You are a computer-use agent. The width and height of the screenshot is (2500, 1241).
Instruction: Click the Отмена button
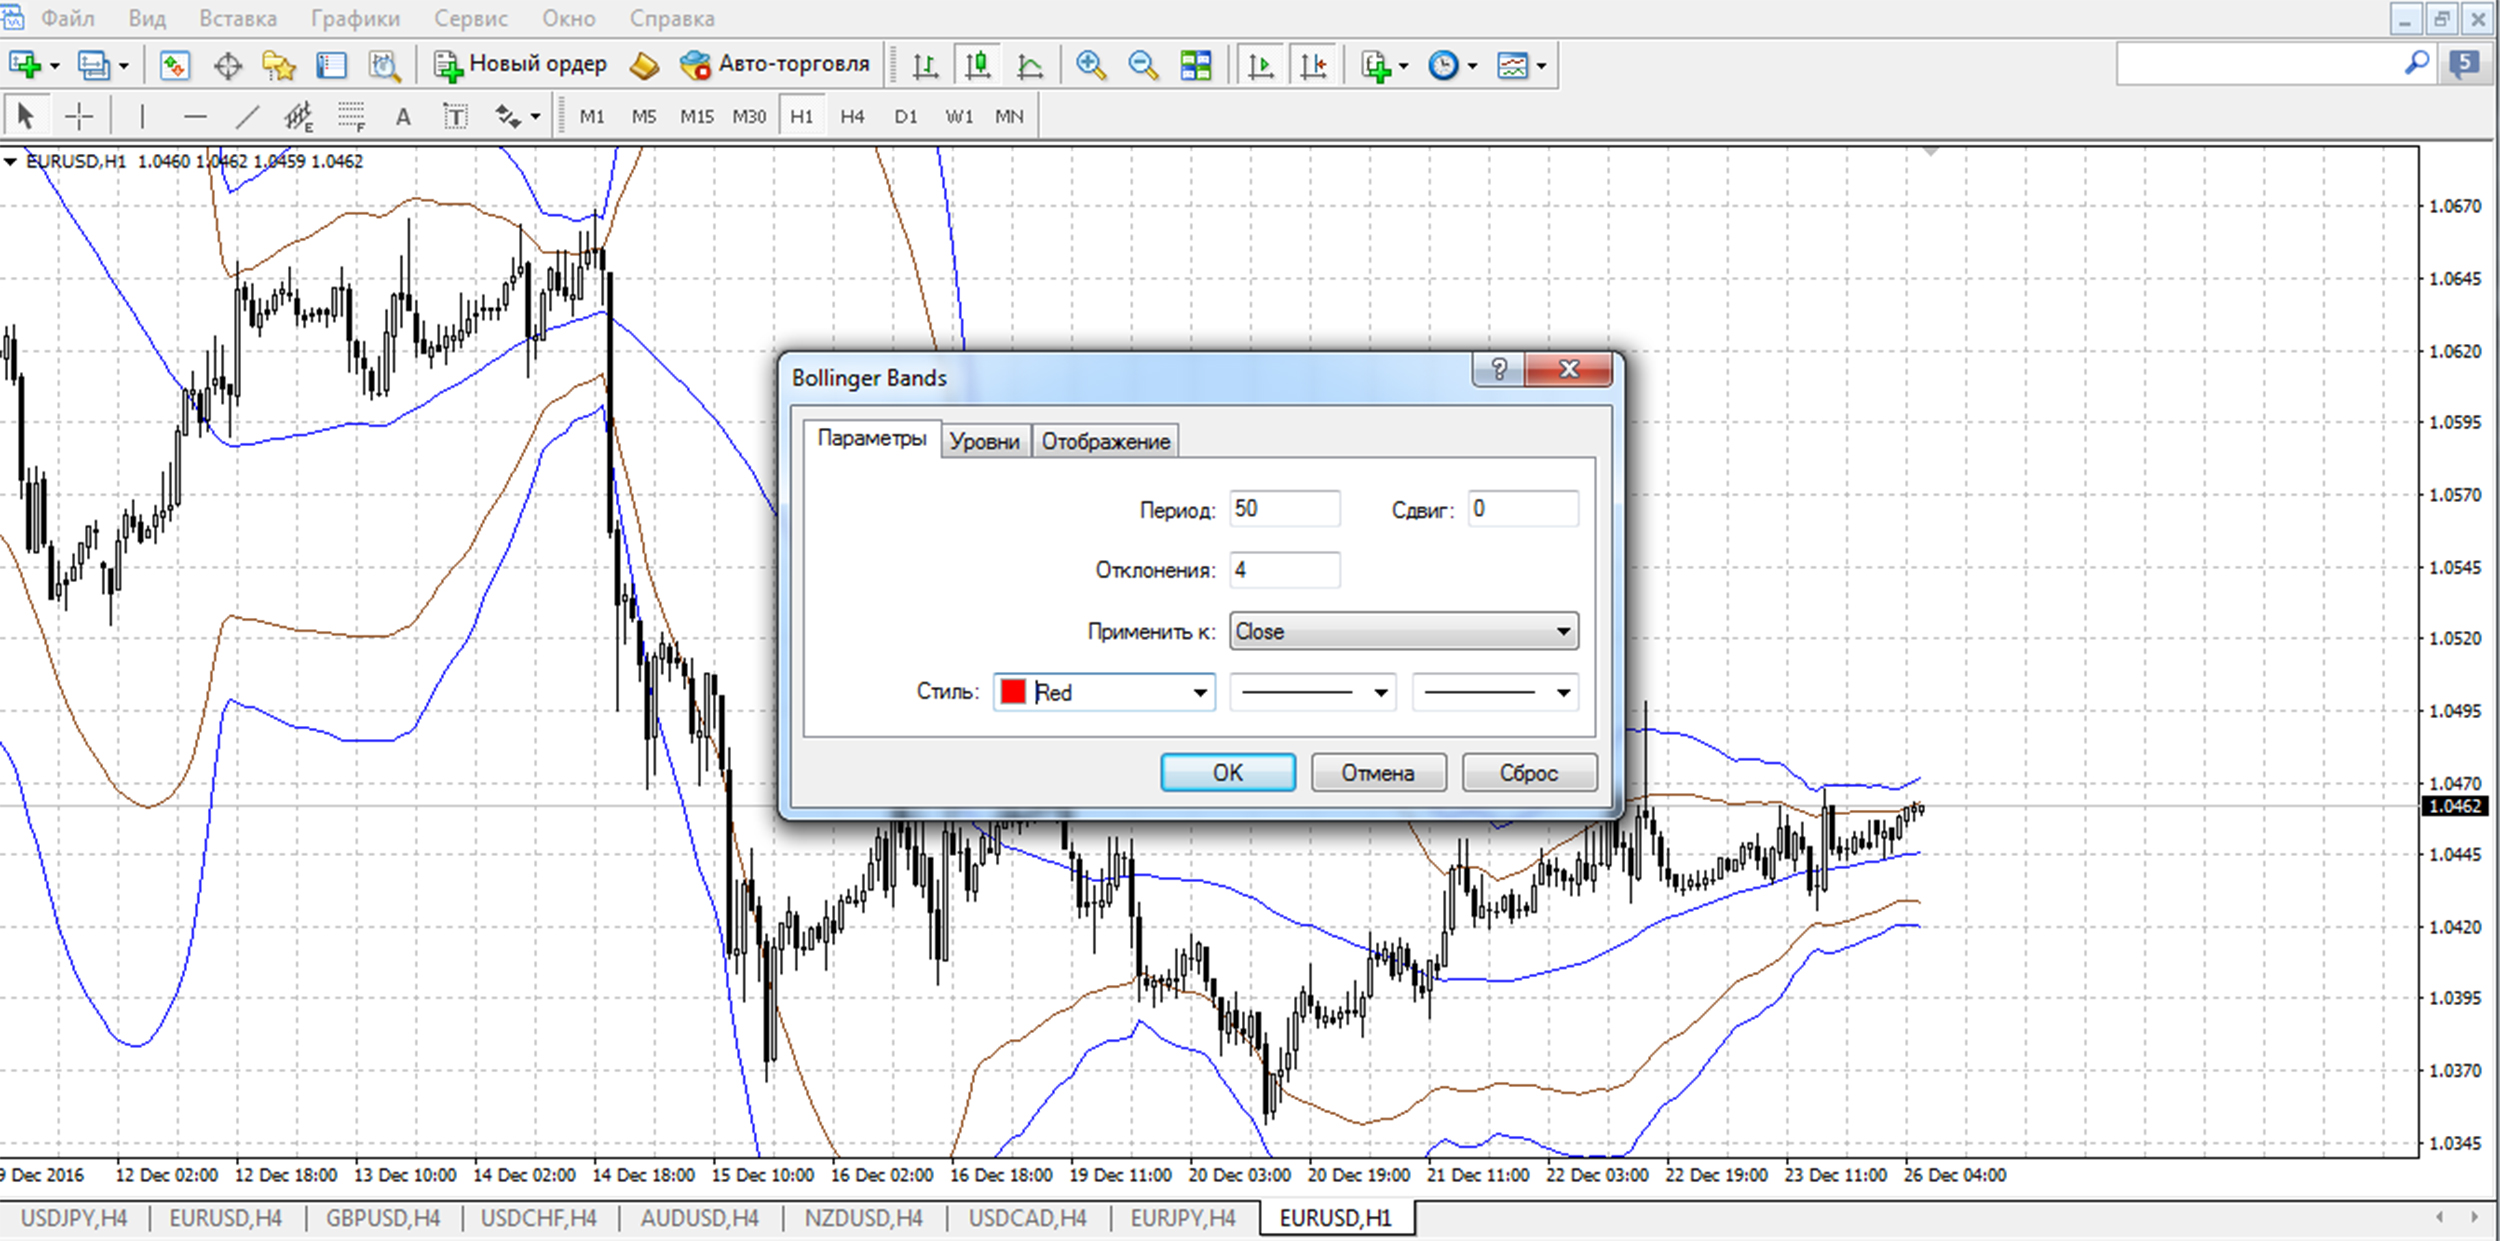[1378, 773]
